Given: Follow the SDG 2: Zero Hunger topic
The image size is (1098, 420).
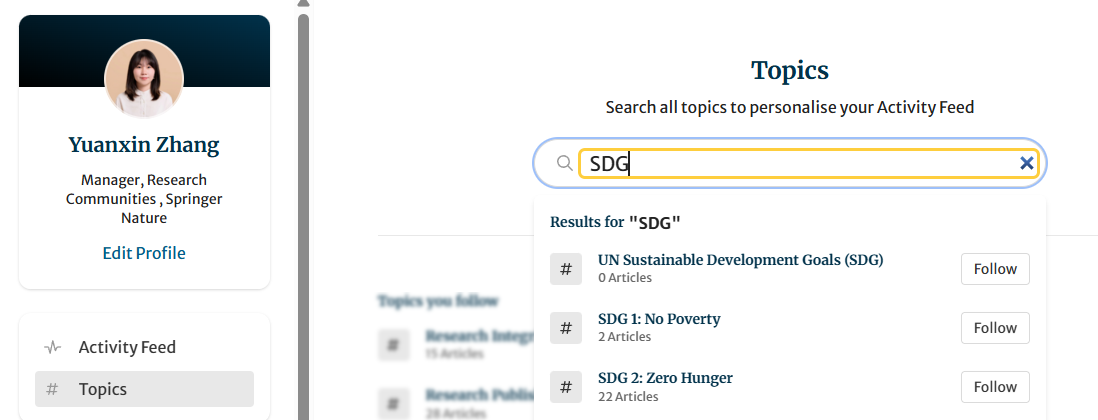Looking at the screenshot, I should pyautogui.click(x=995, y=387).
